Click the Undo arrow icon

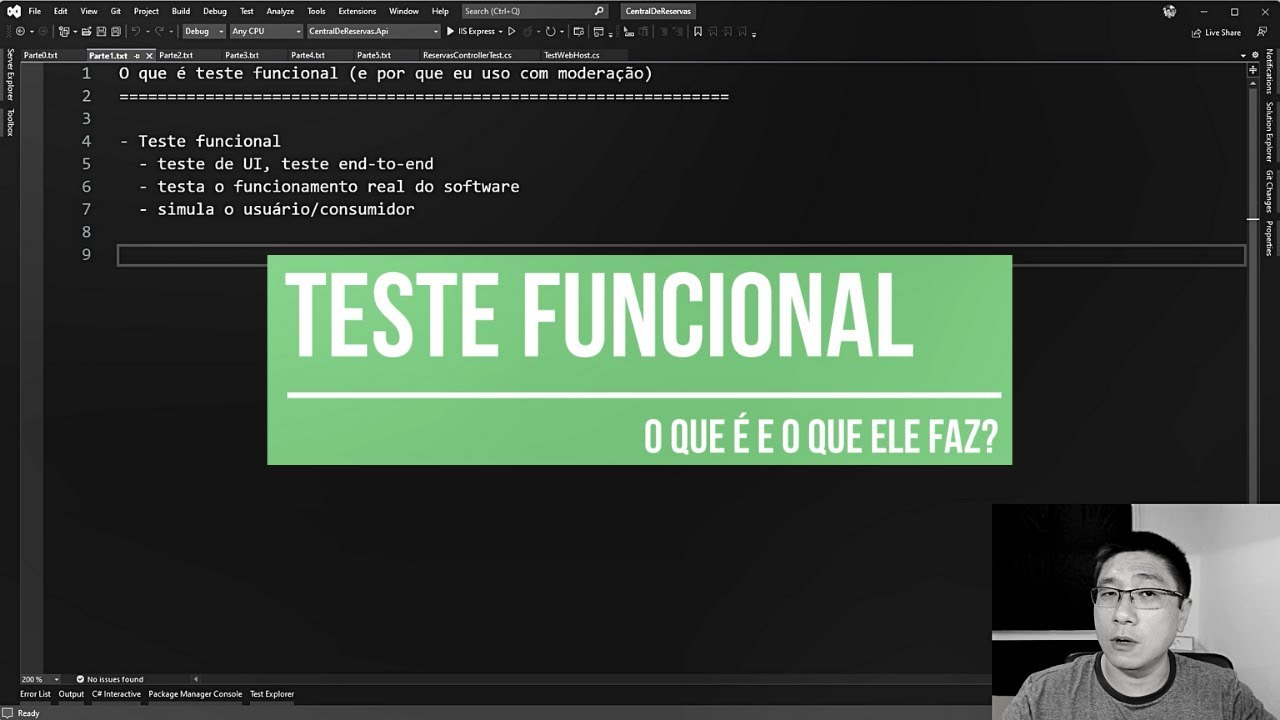click(135, 32)
